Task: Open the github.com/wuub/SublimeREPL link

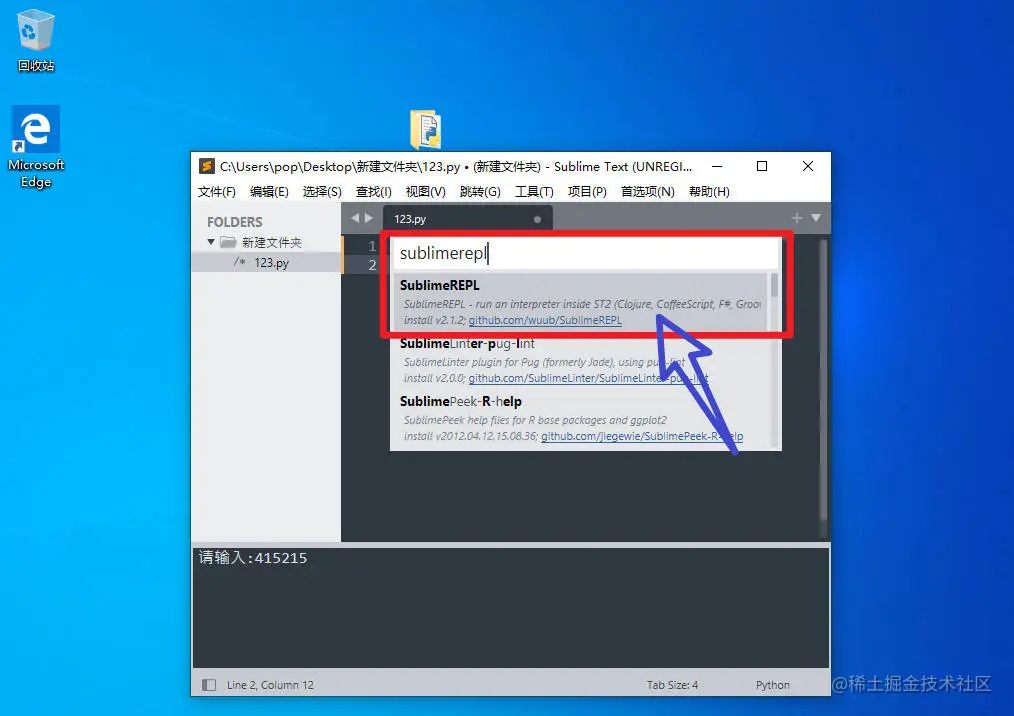Action: (545, 320)
